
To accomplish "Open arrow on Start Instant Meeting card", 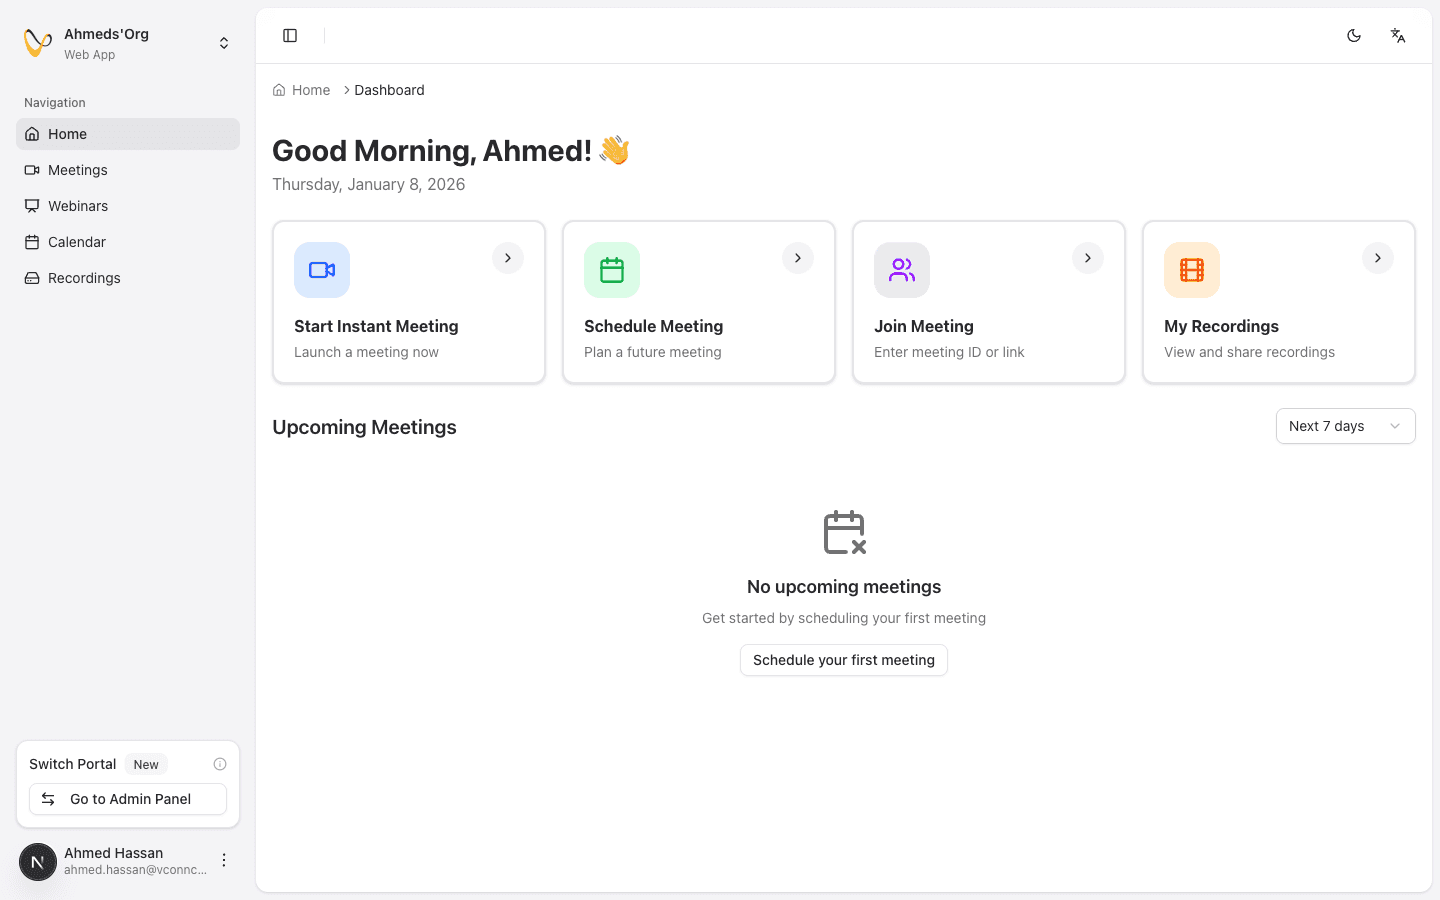I will (x=508, y=258).
